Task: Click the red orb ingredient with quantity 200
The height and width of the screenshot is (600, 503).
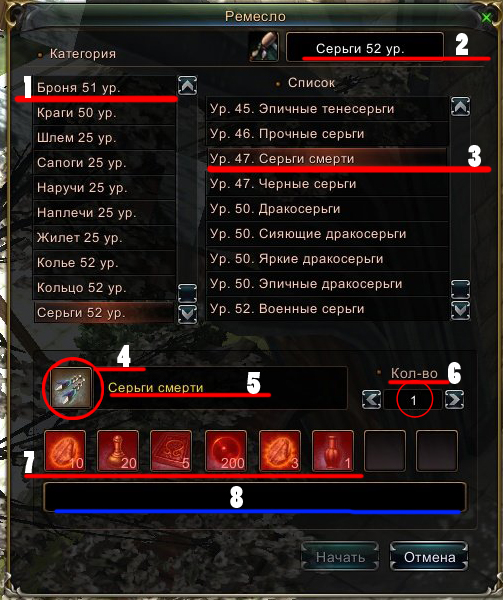Action: pyautogui.click(x=226, y=450)
